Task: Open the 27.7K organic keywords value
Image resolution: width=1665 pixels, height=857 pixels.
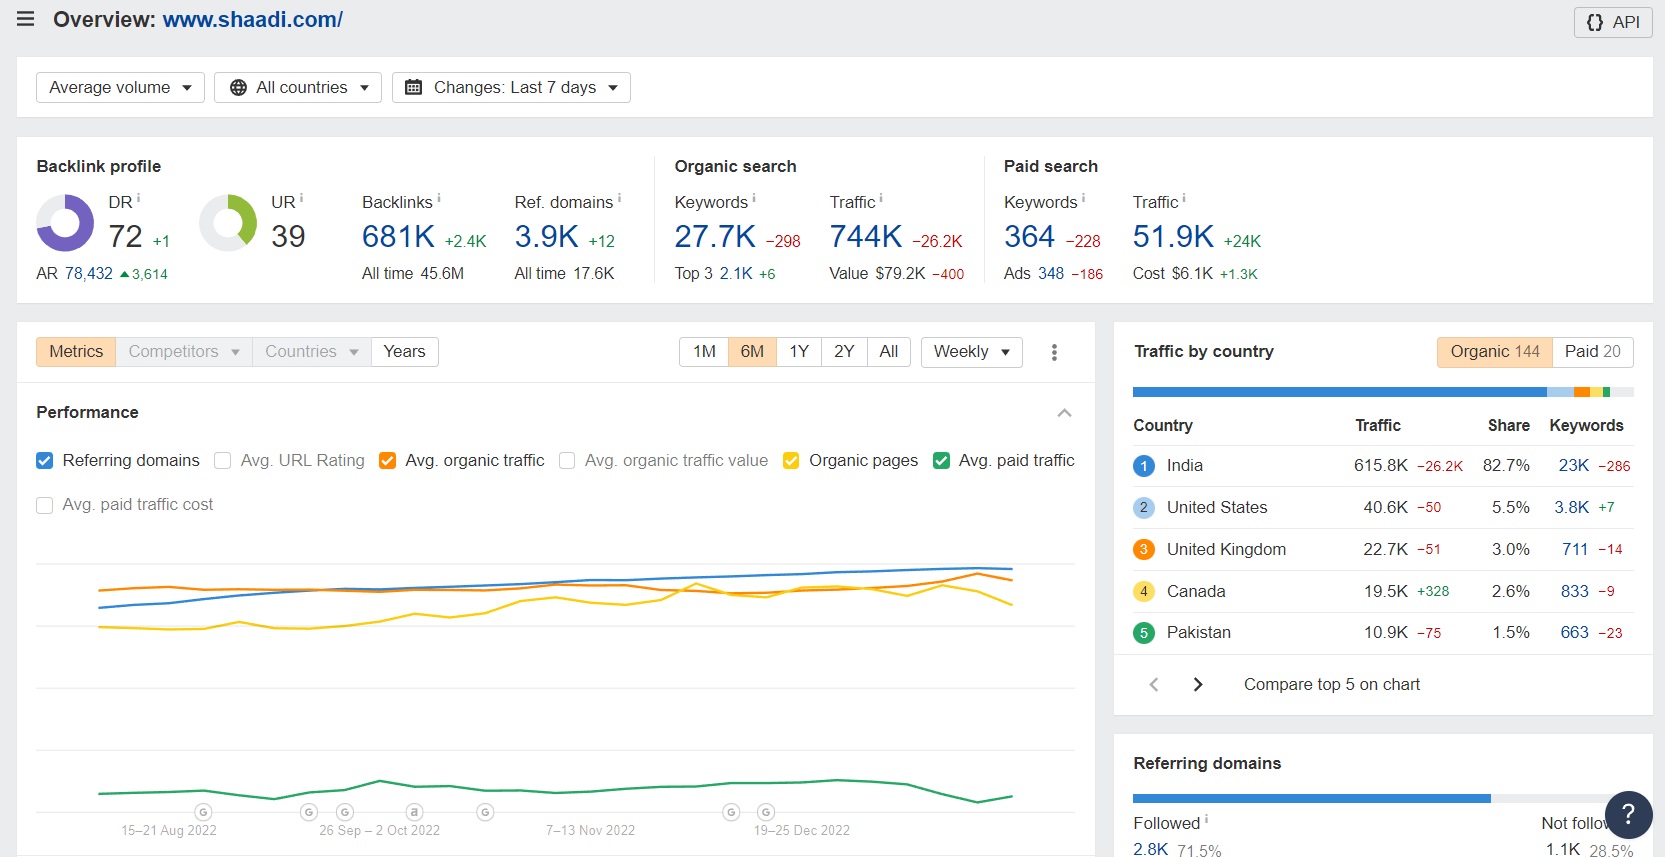Action: [x=715, y=236]
